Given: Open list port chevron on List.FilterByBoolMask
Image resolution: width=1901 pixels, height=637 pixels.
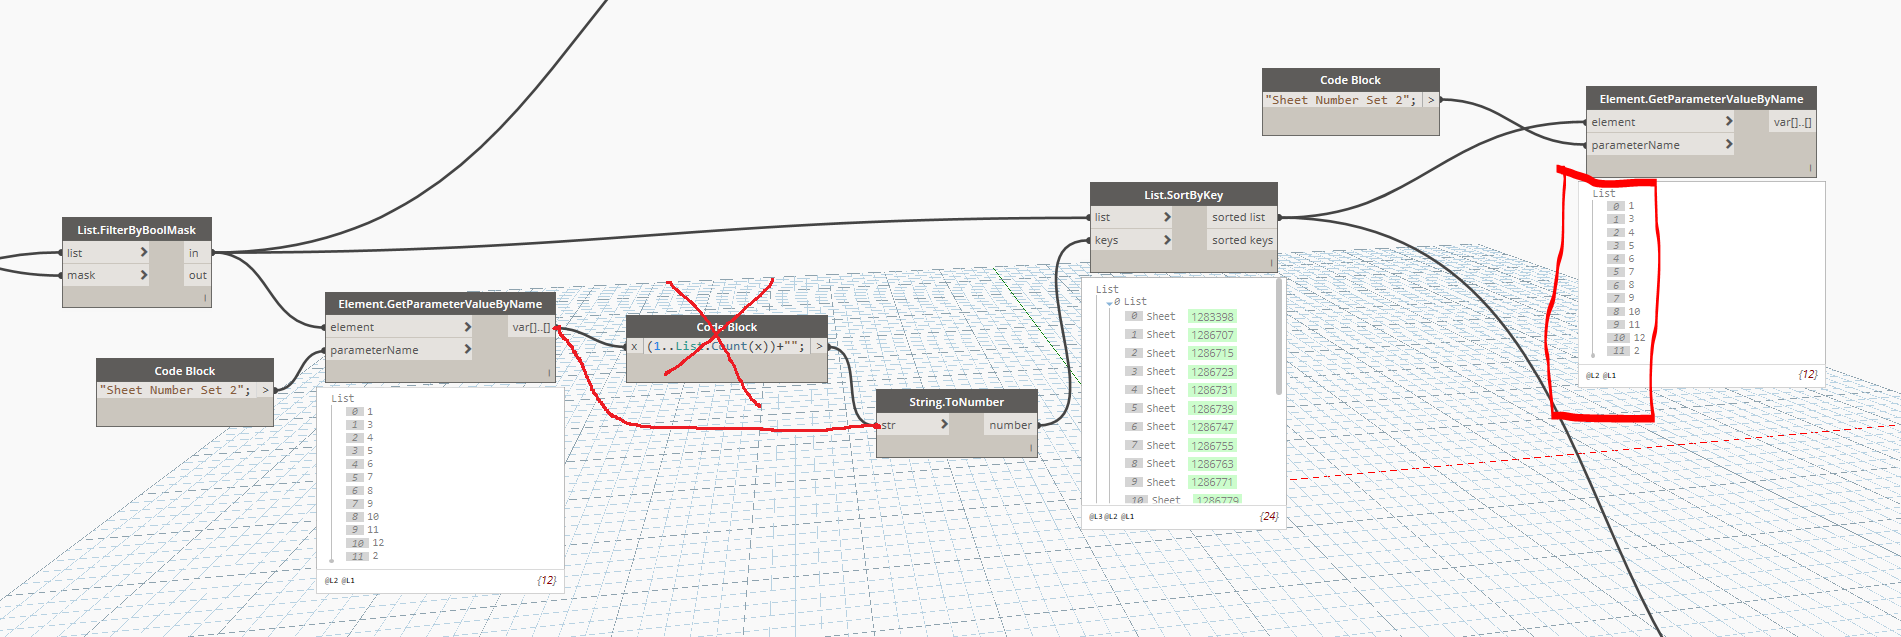Looking at the screenshot, I should 143,253.
